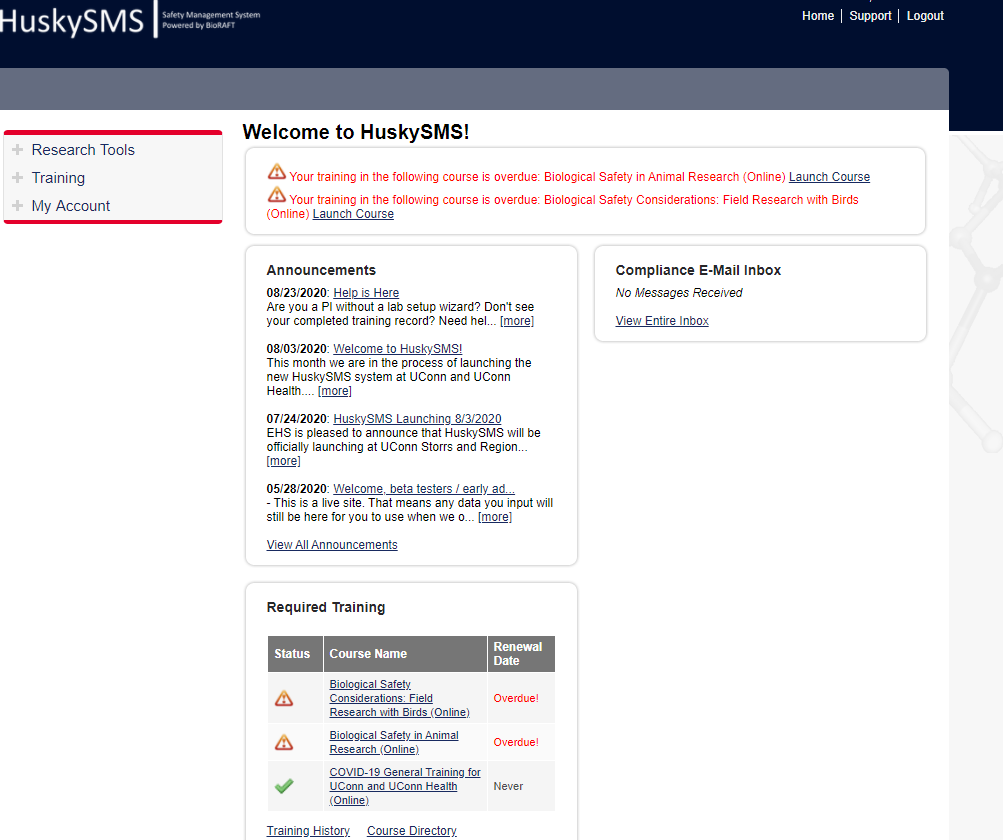The image size is (1003, 840).
Task: Expand the Research Tools plus icon
Action: tap(17, 150)
